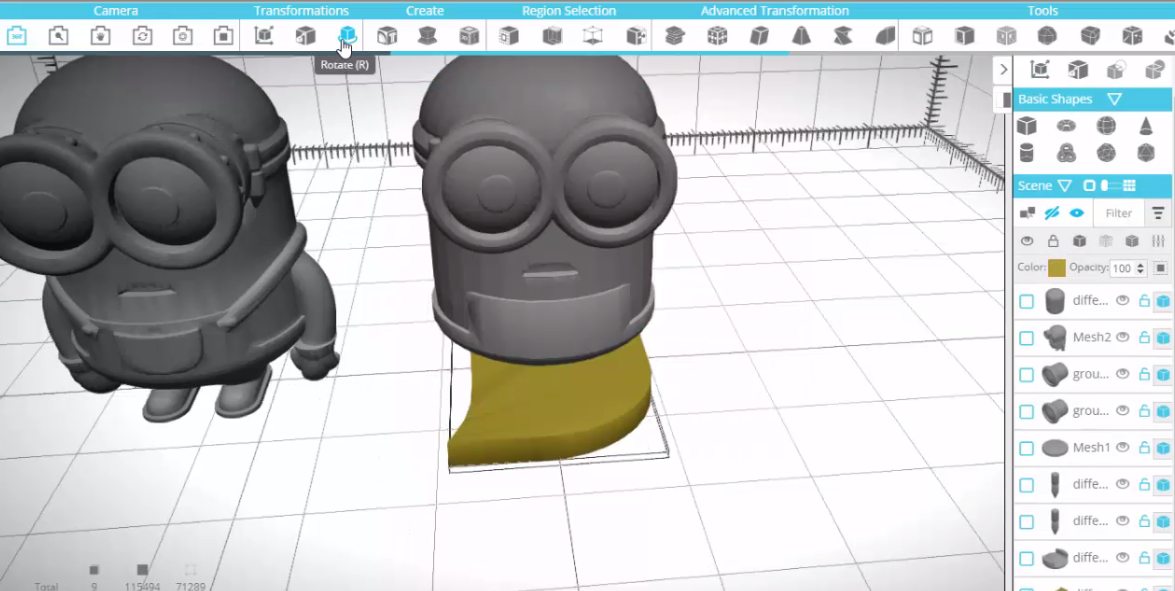This screenshot has height=591, width=1175.
Task: Click the blue eye visible-objects filter
Action: (x=1077, y=213)
